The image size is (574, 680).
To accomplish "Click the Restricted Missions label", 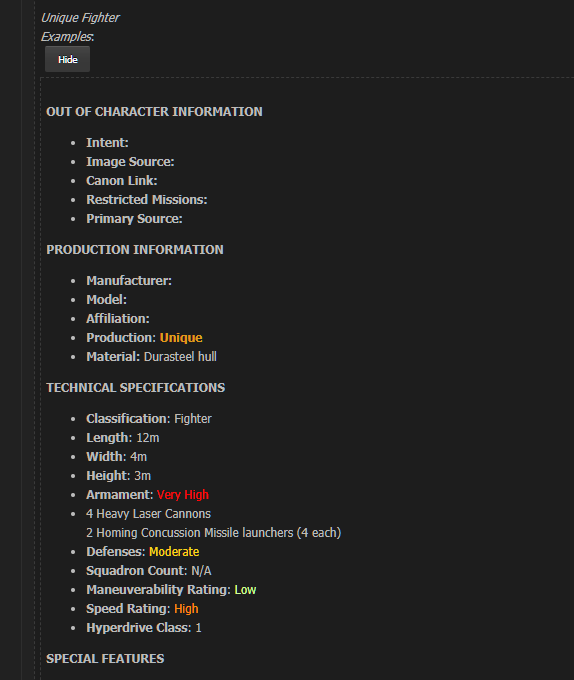I will (147, 200).
